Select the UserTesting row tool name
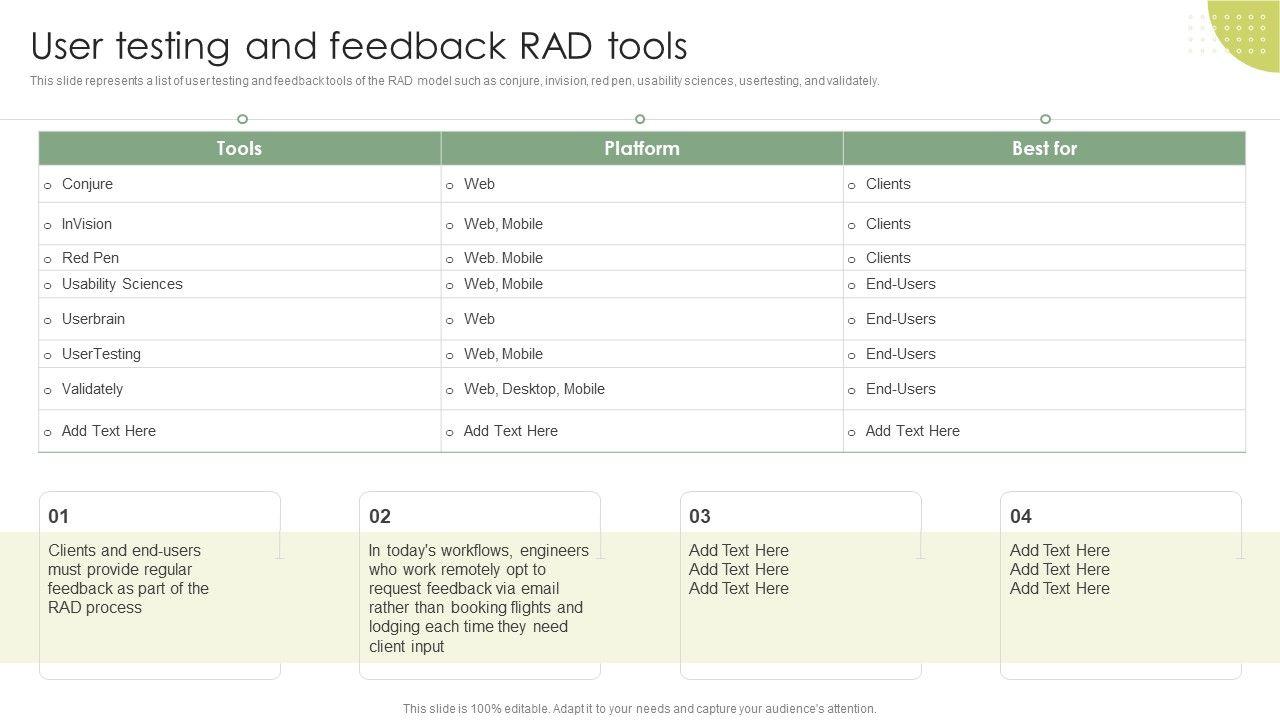The height and width of the screenshot is (720, 1280). point(101,354)
